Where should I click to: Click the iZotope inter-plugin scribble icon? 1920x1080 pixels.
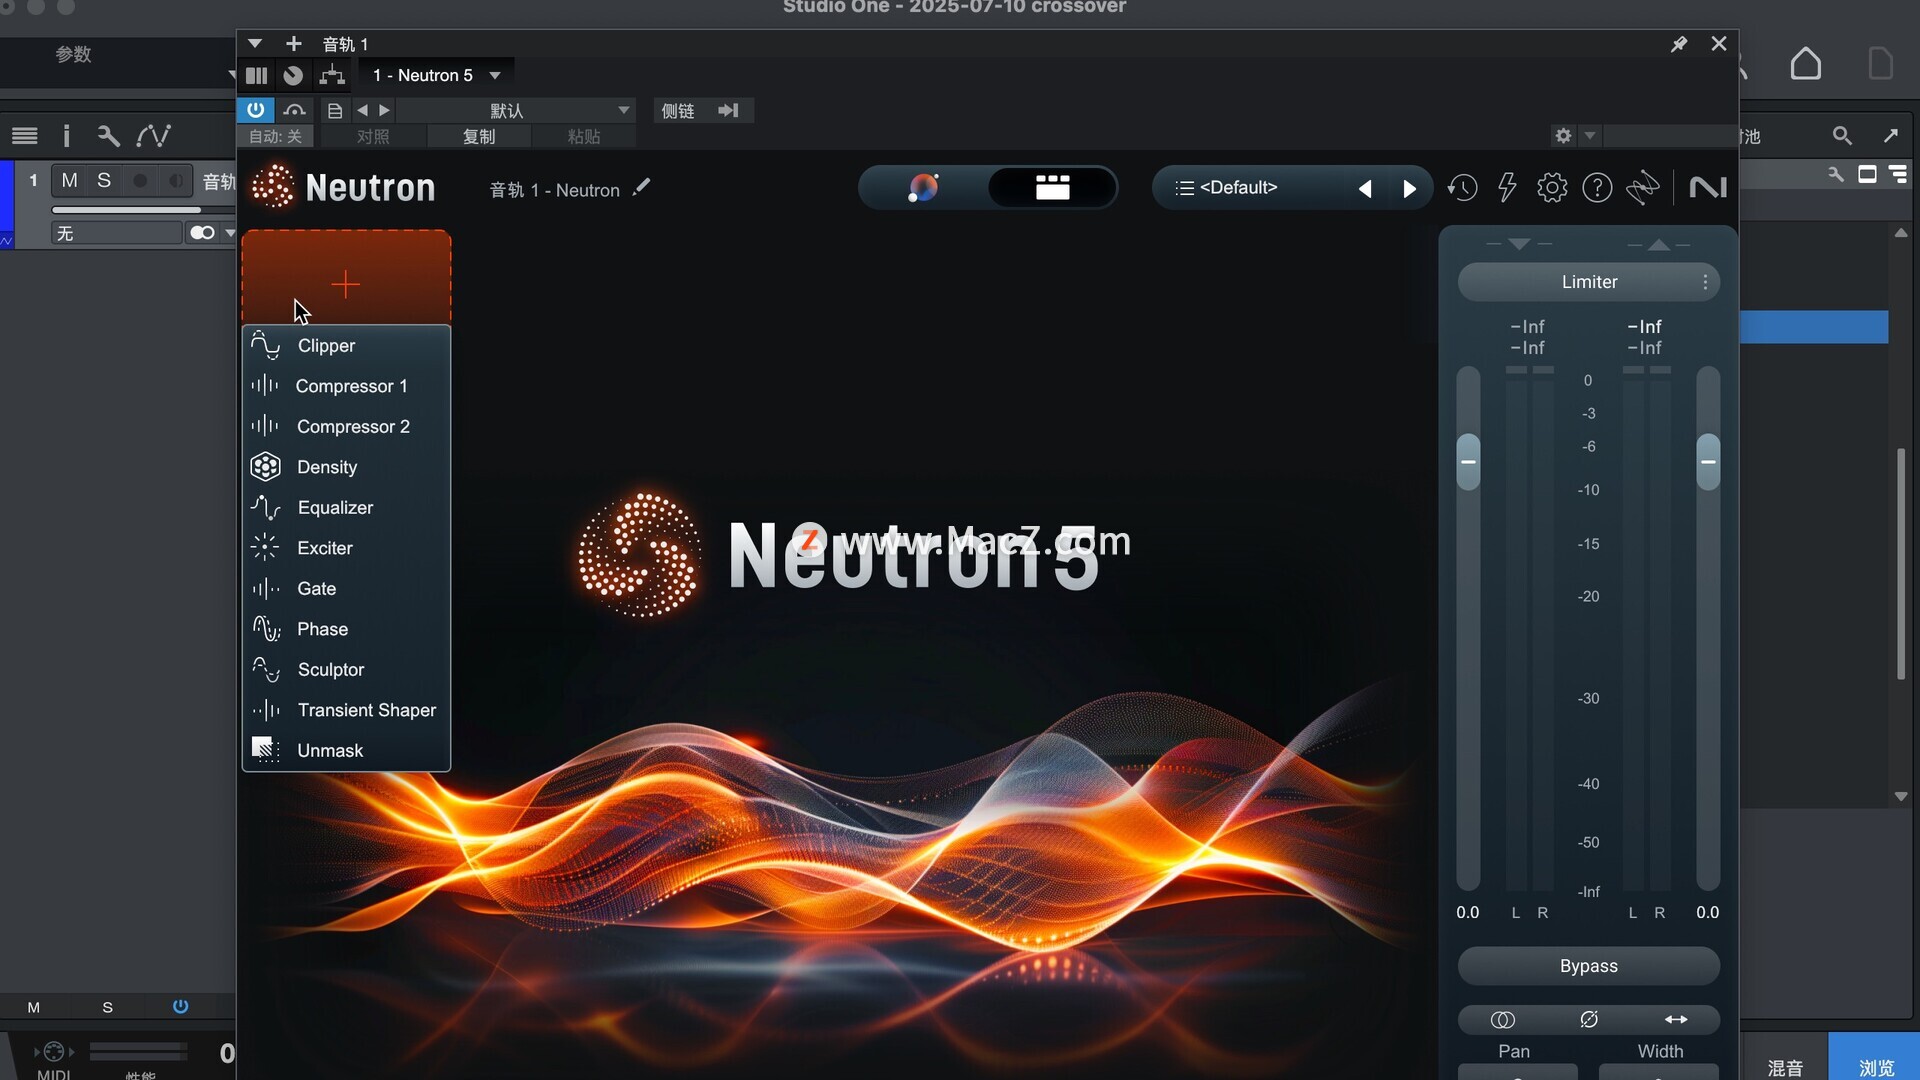point(1643,187)
